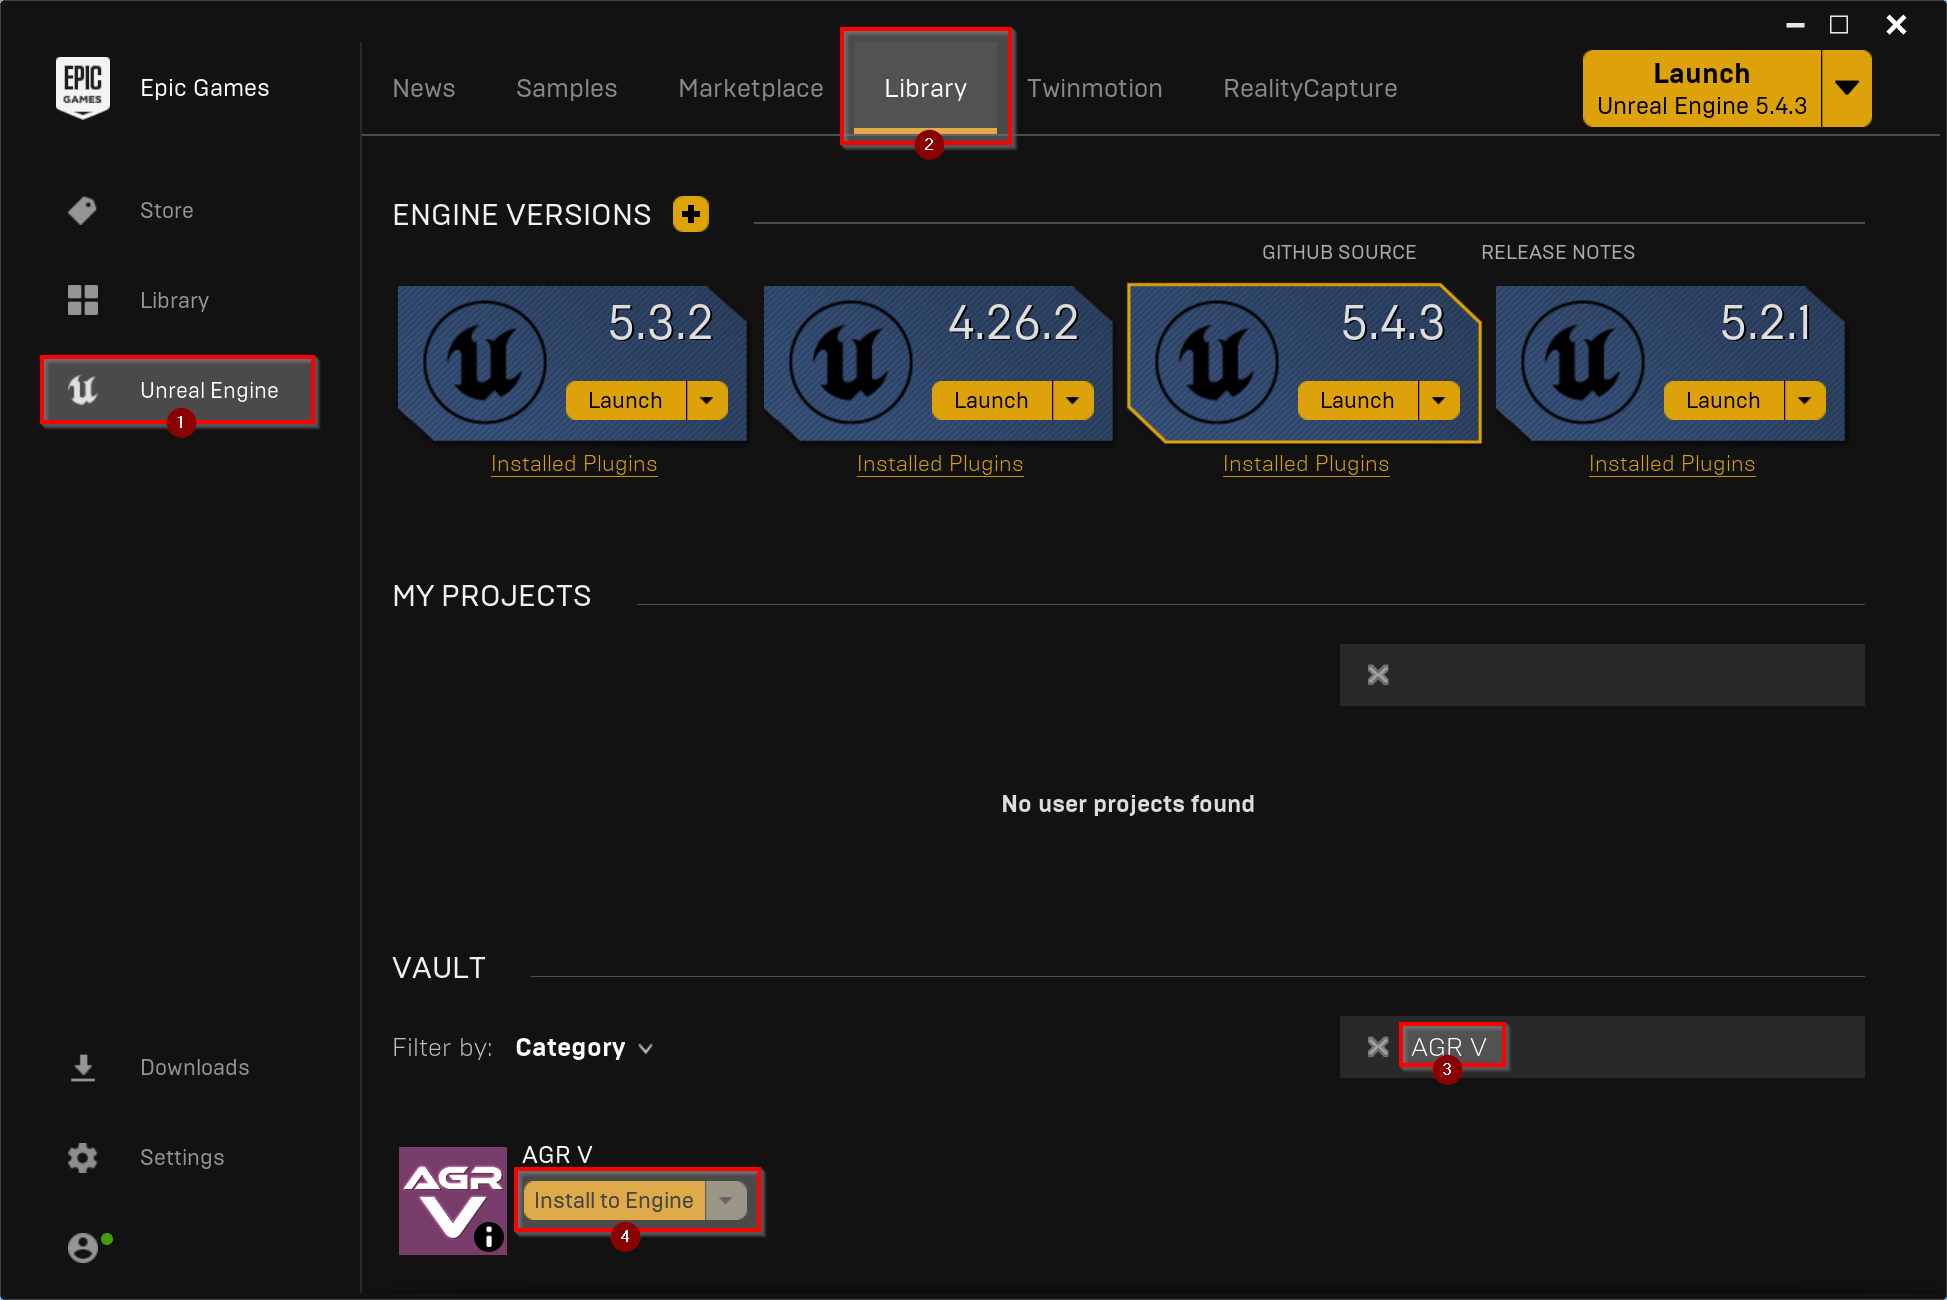Switch to the Samples tab
This screenshot has width=1947, height=1300.
(567, 89)
